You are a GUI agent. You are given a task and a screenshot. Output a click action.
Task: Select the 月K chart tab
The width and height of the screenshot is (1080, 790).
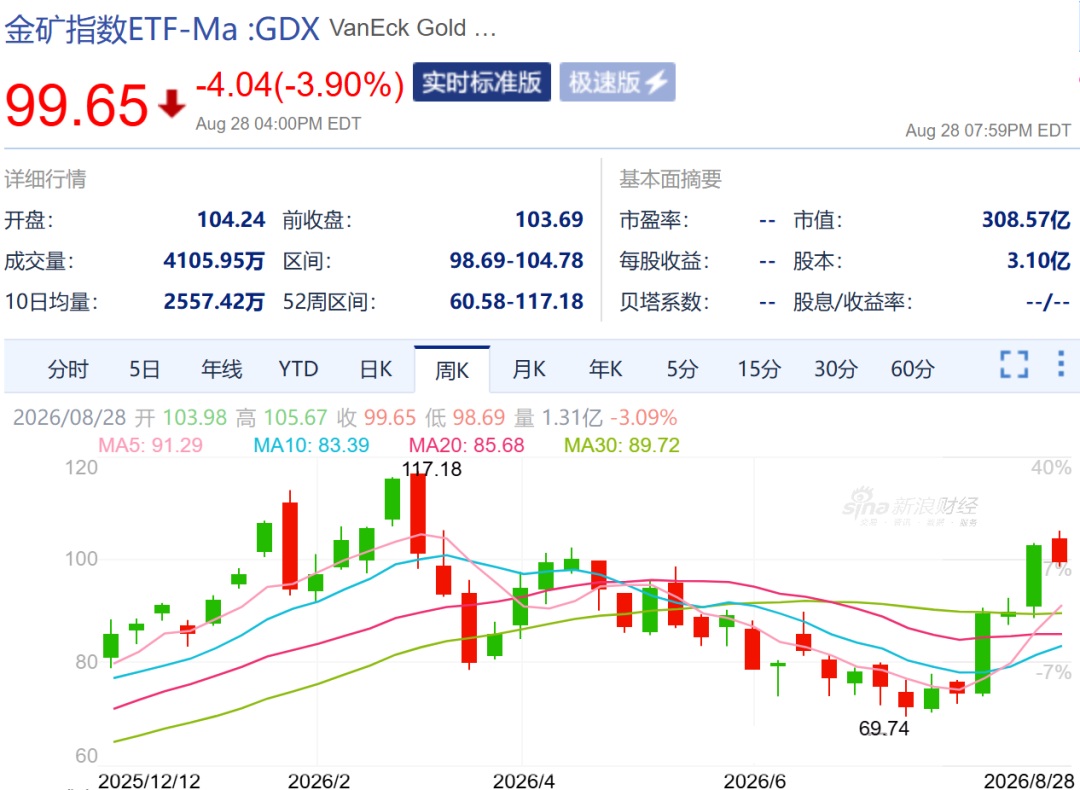(529, 369)
